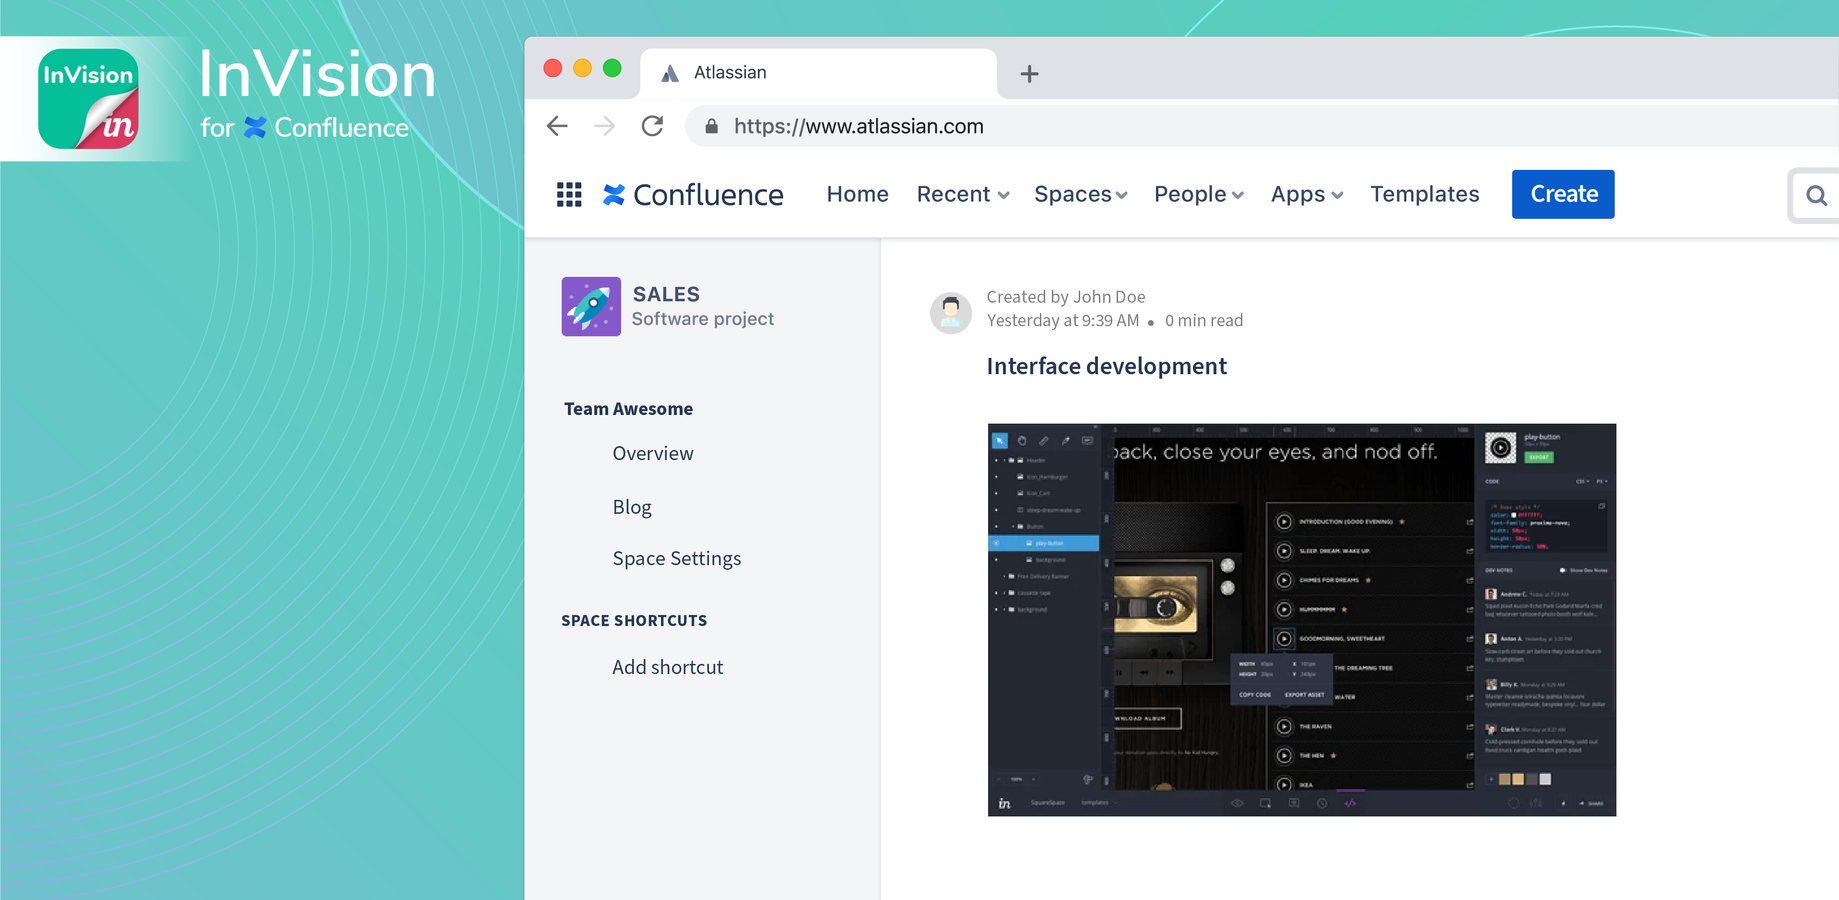Click the green Export button in mockup
The width and height of the screenshot is (1839, 900).
coord(1539,457)
